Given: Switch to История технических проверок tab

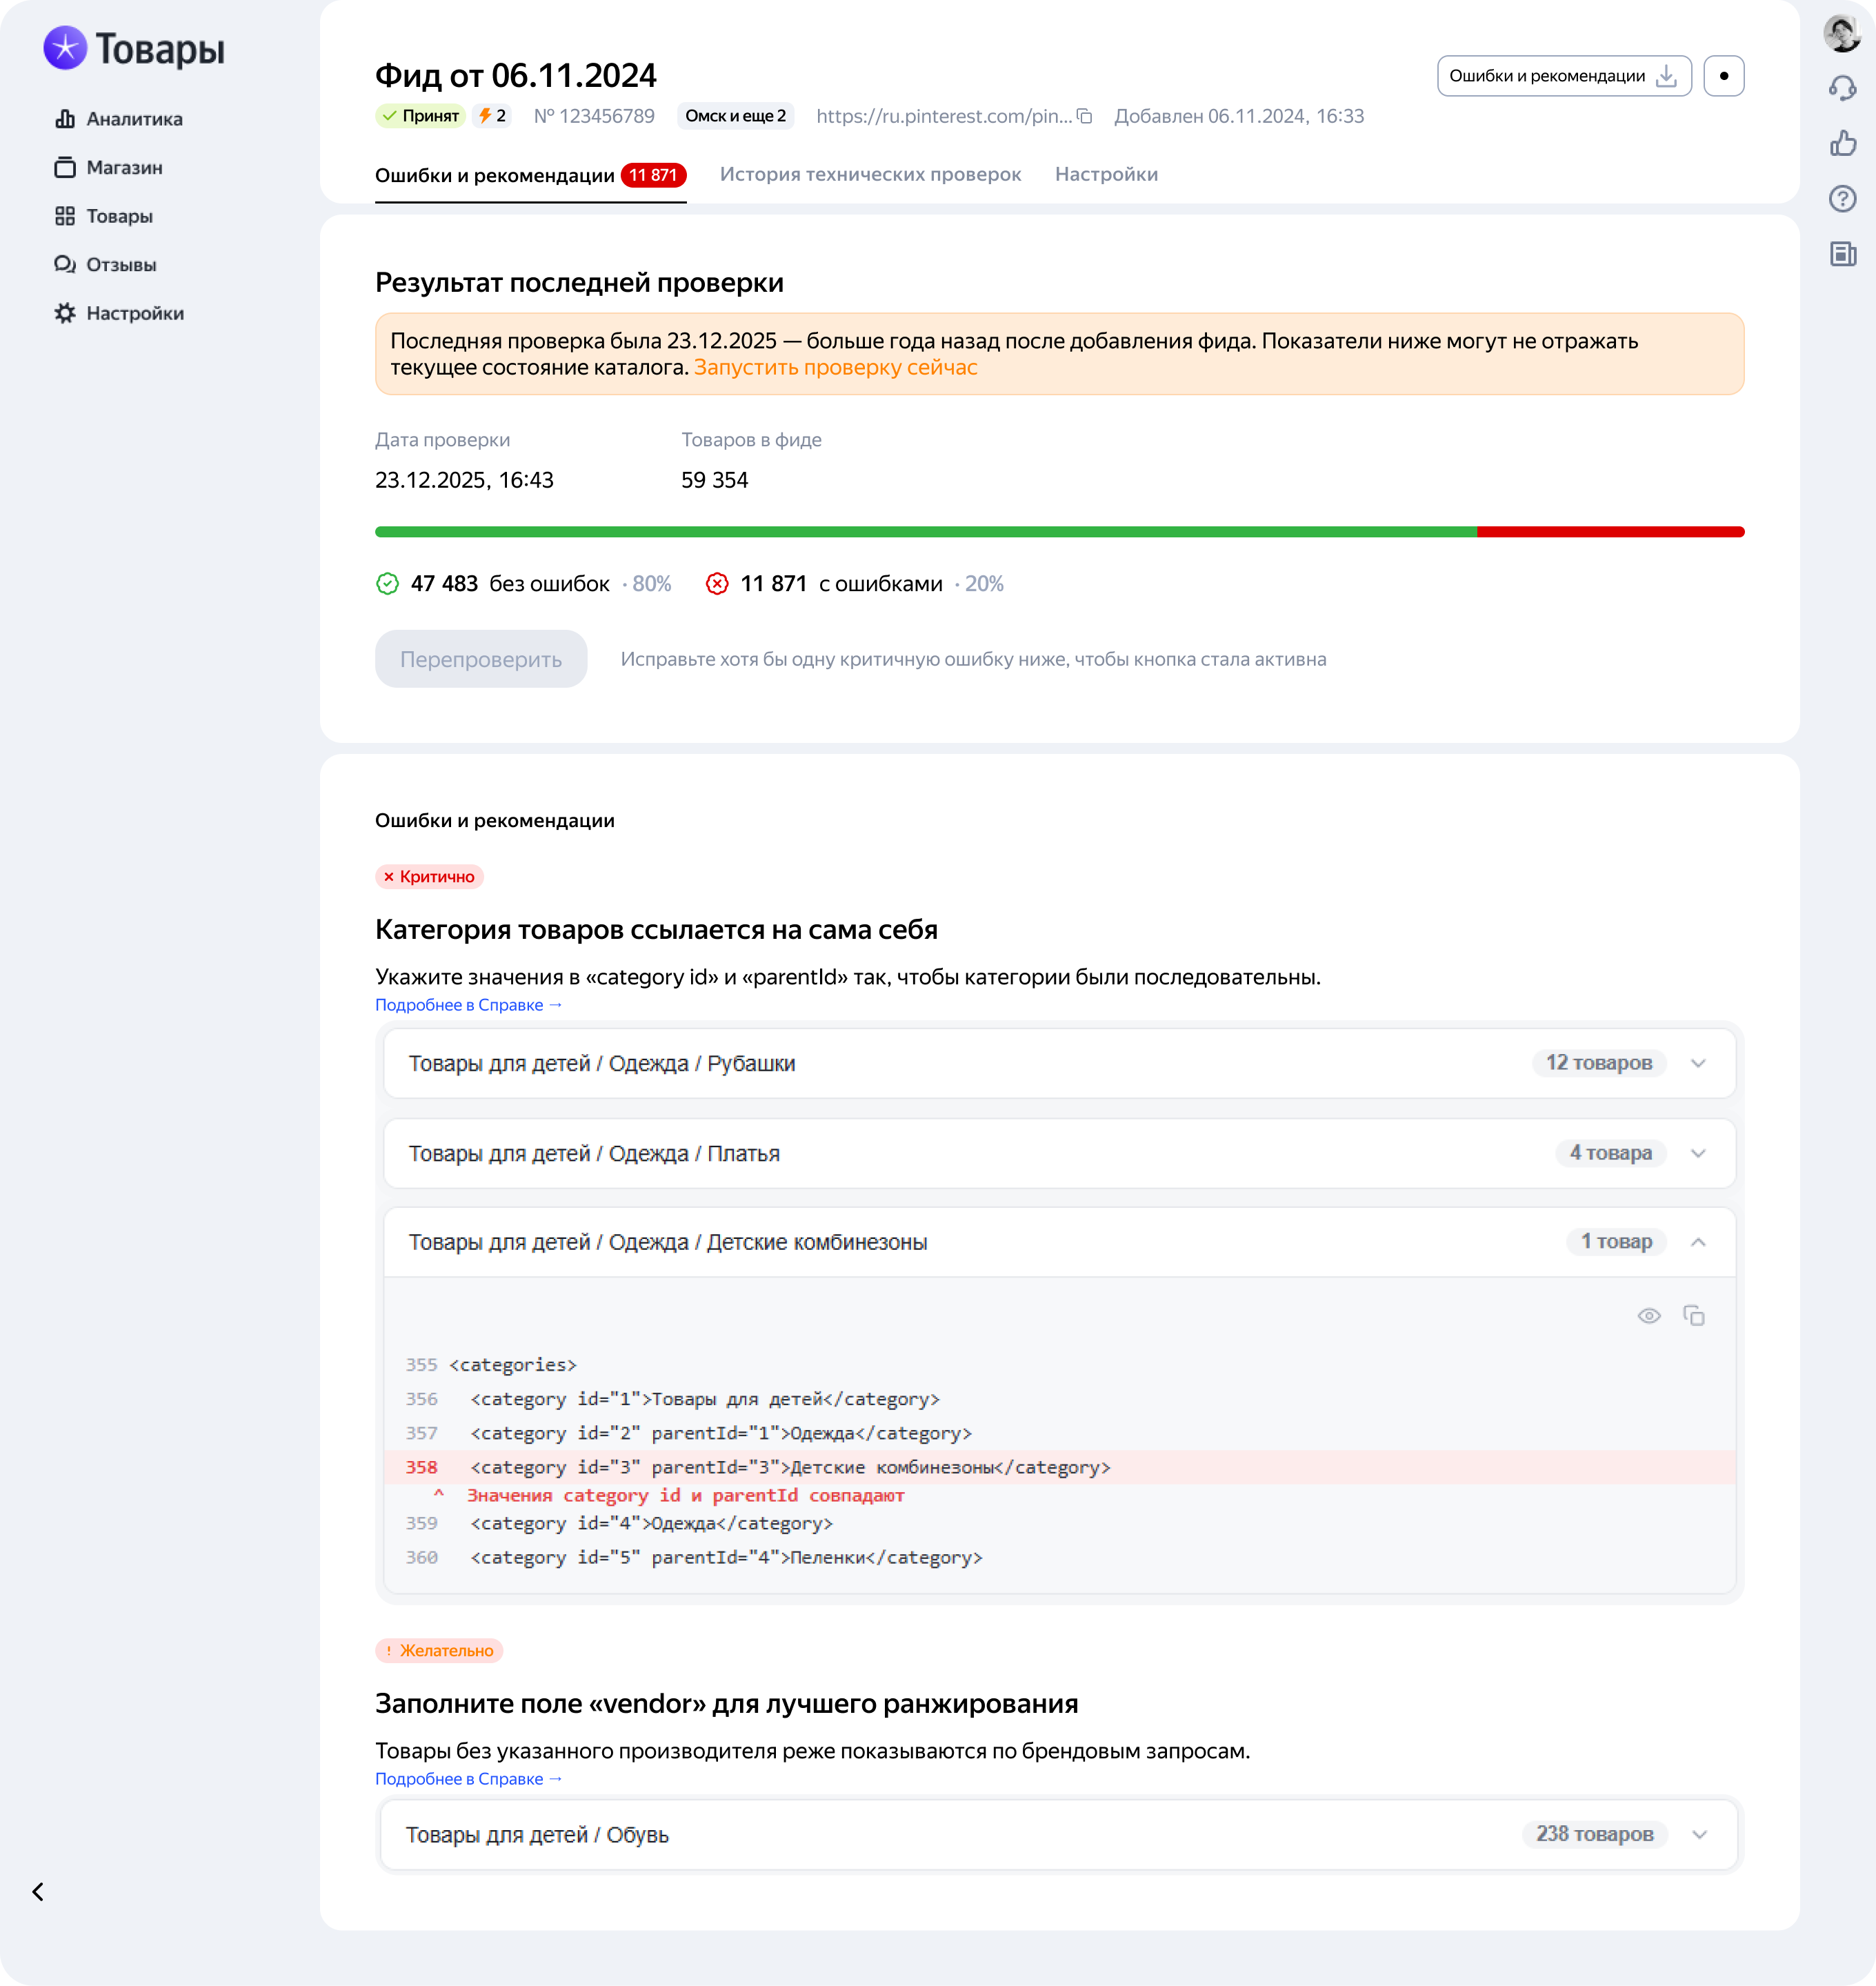Looking at the screenshot, I should tap(870, 174).
